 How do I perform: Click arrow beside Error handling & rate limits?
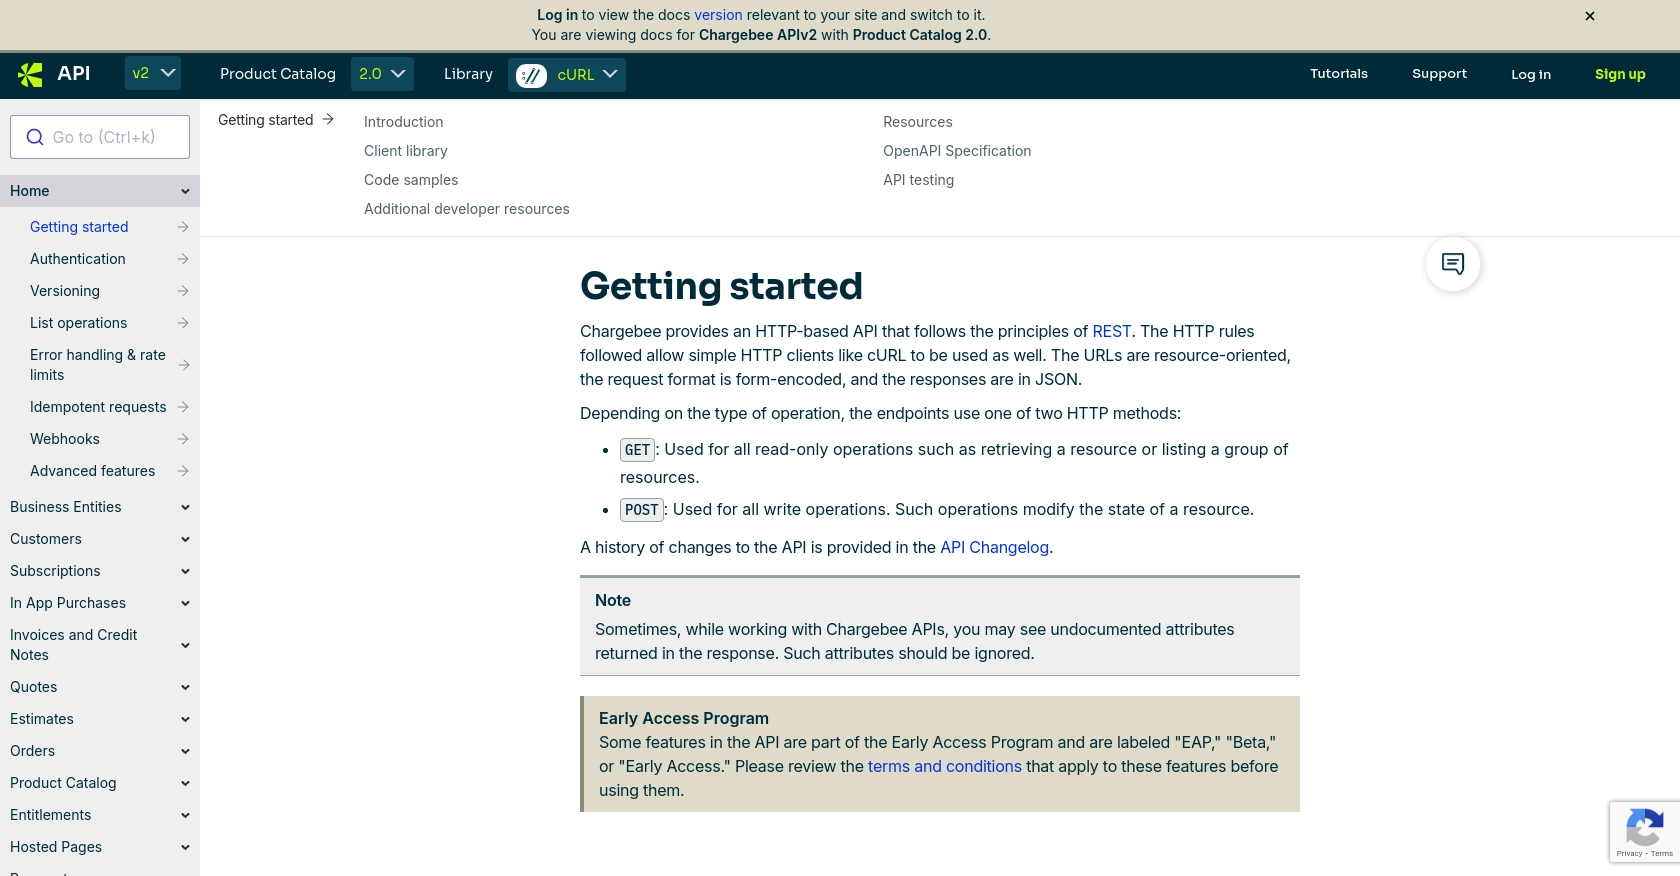tap(184, 365)
